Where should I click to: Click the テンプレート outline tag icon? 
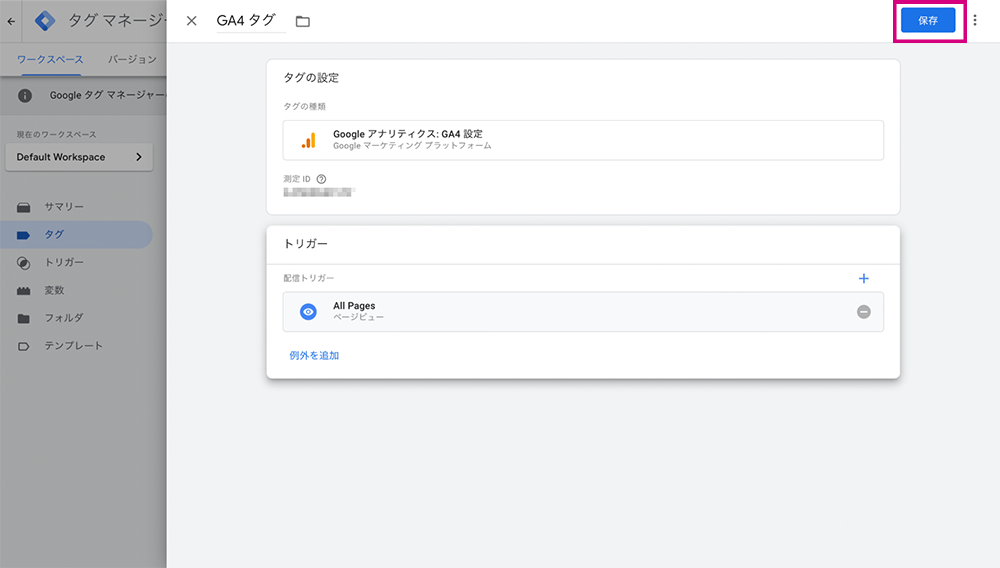(x=24, y=347)
